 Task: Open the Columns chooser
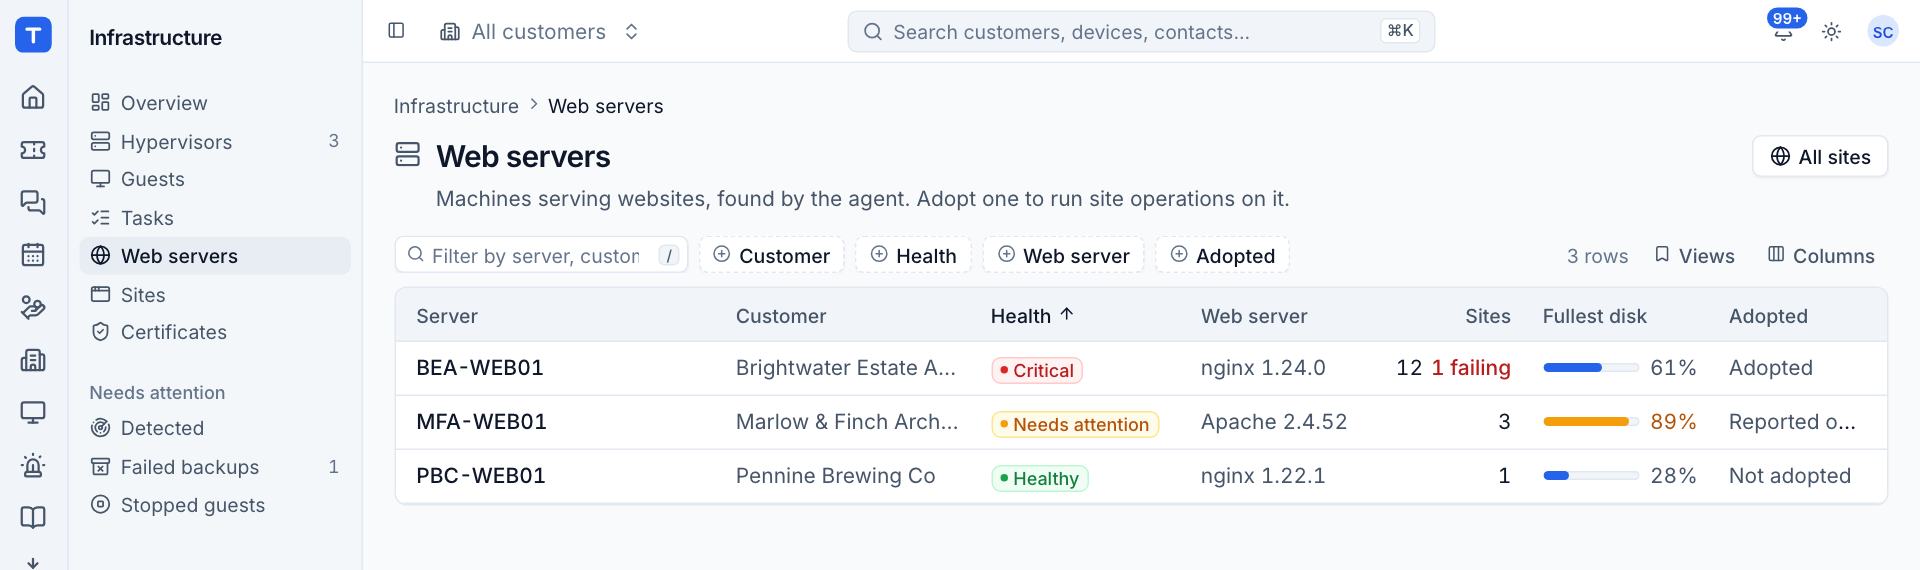1821,256
